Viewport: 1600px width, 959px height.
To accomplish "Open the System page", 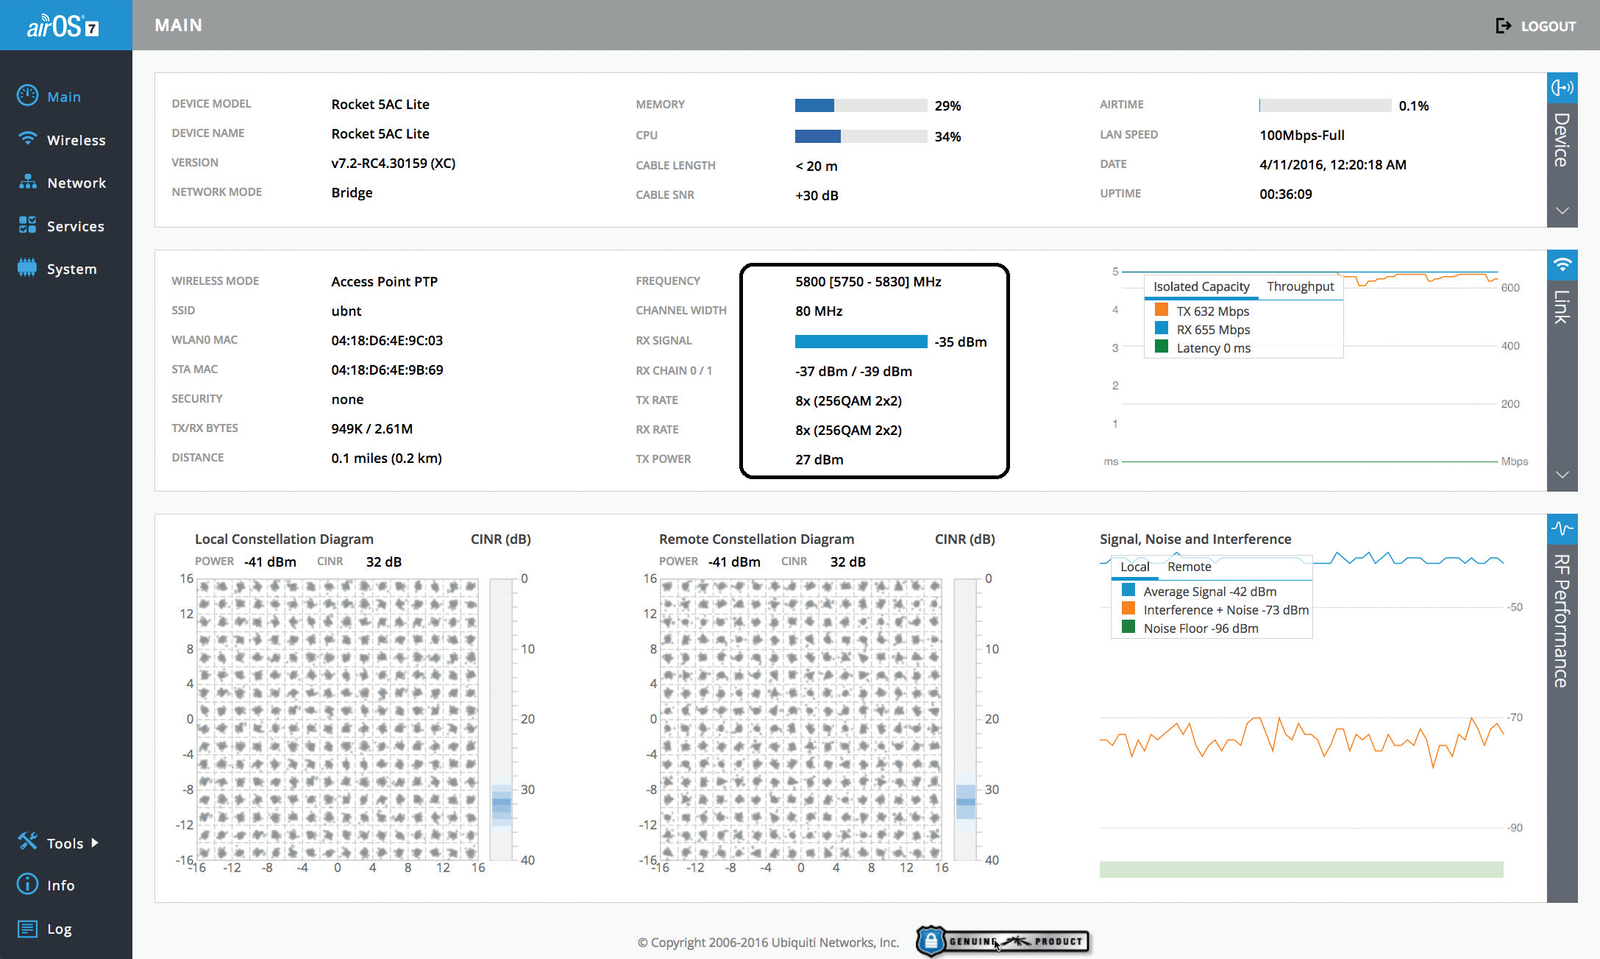I will [72, 269].
